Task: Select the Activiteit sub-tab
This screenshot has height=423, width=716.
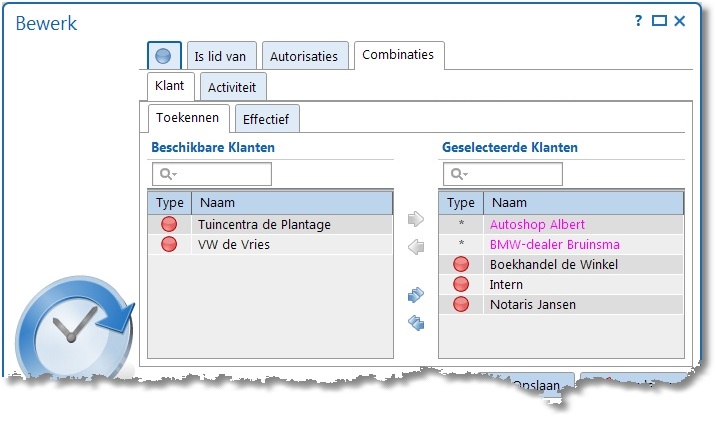Action: [x=233, y=87]
